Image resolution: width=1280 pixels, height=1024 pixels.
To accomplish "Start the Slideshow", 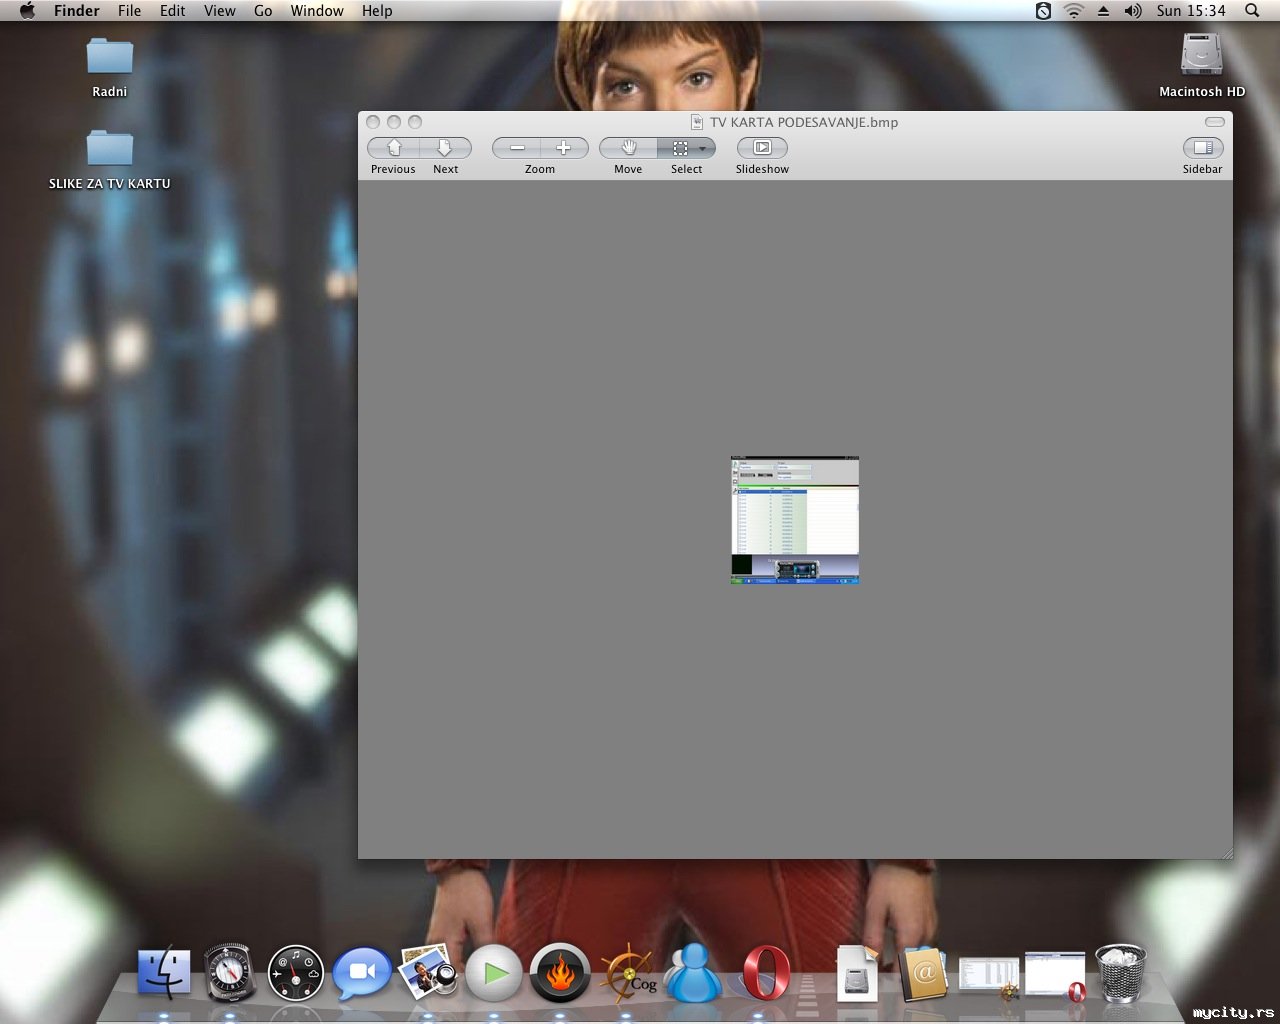I will point(762,148).
